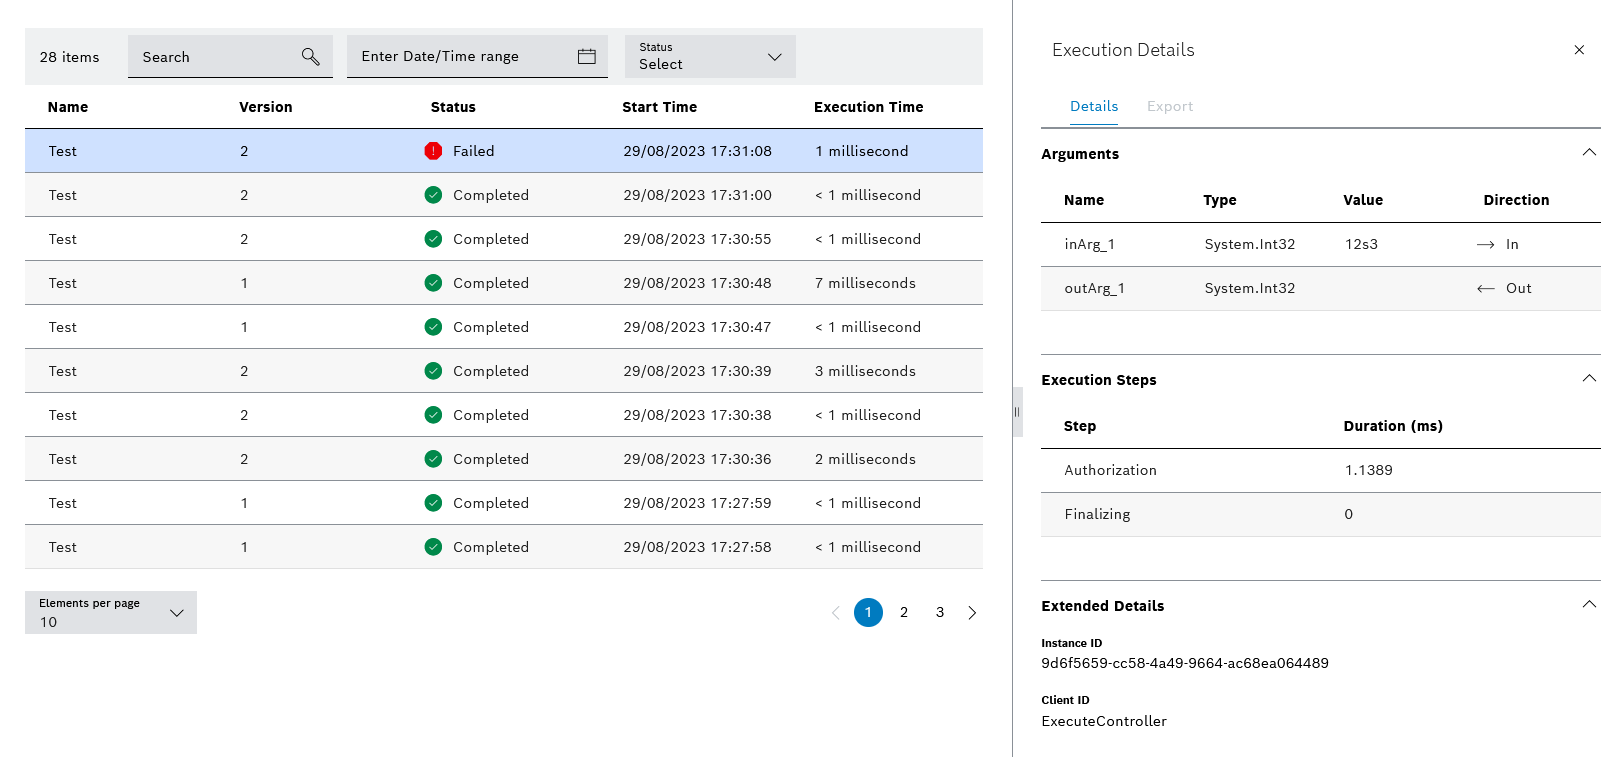Open the Status Select dropdown

pyautogui.click(x=710, y=56)
